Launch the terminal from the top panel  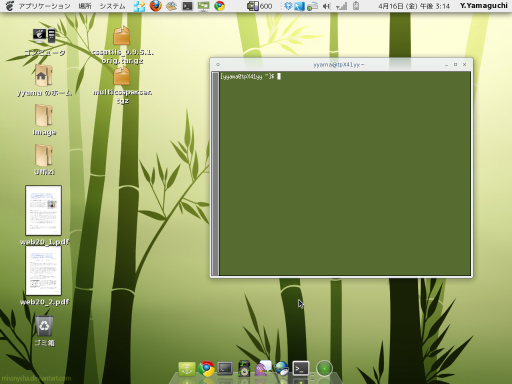pos(187,6)
